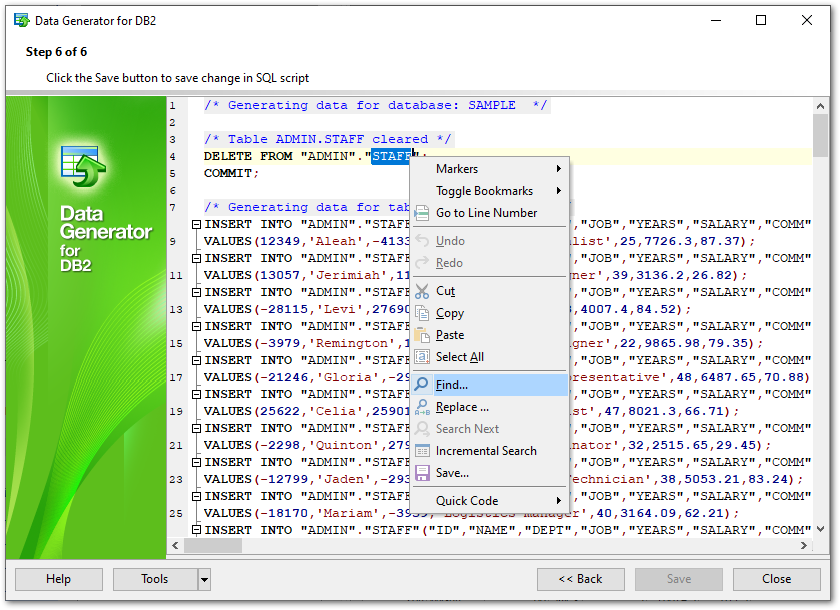This screenshot has height=610, width=840.
Task: Choose Replace ... from context menu
Action: tap(489, 407)
